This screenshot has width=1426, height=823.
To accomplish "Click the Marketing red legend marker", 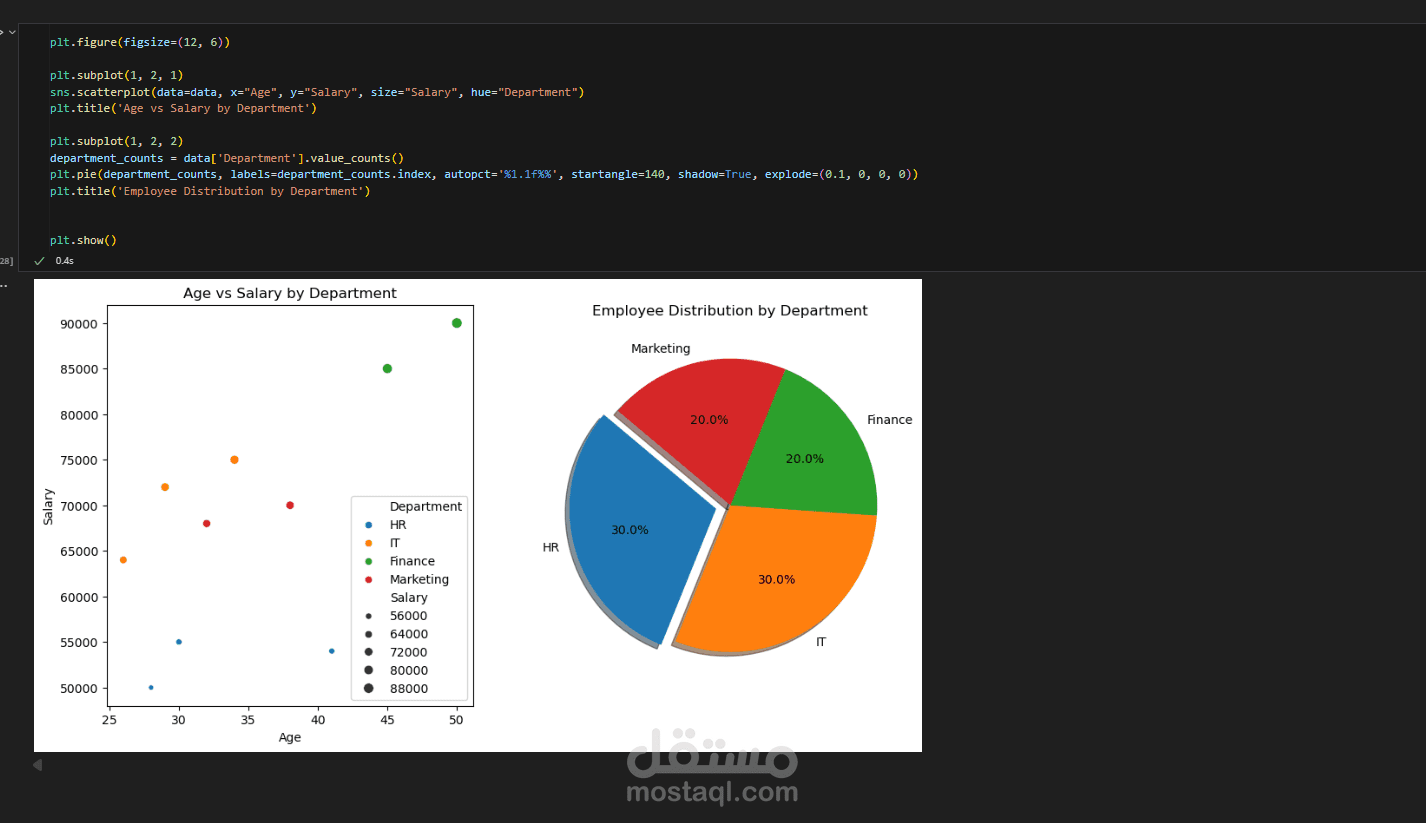I will (368, 579).
